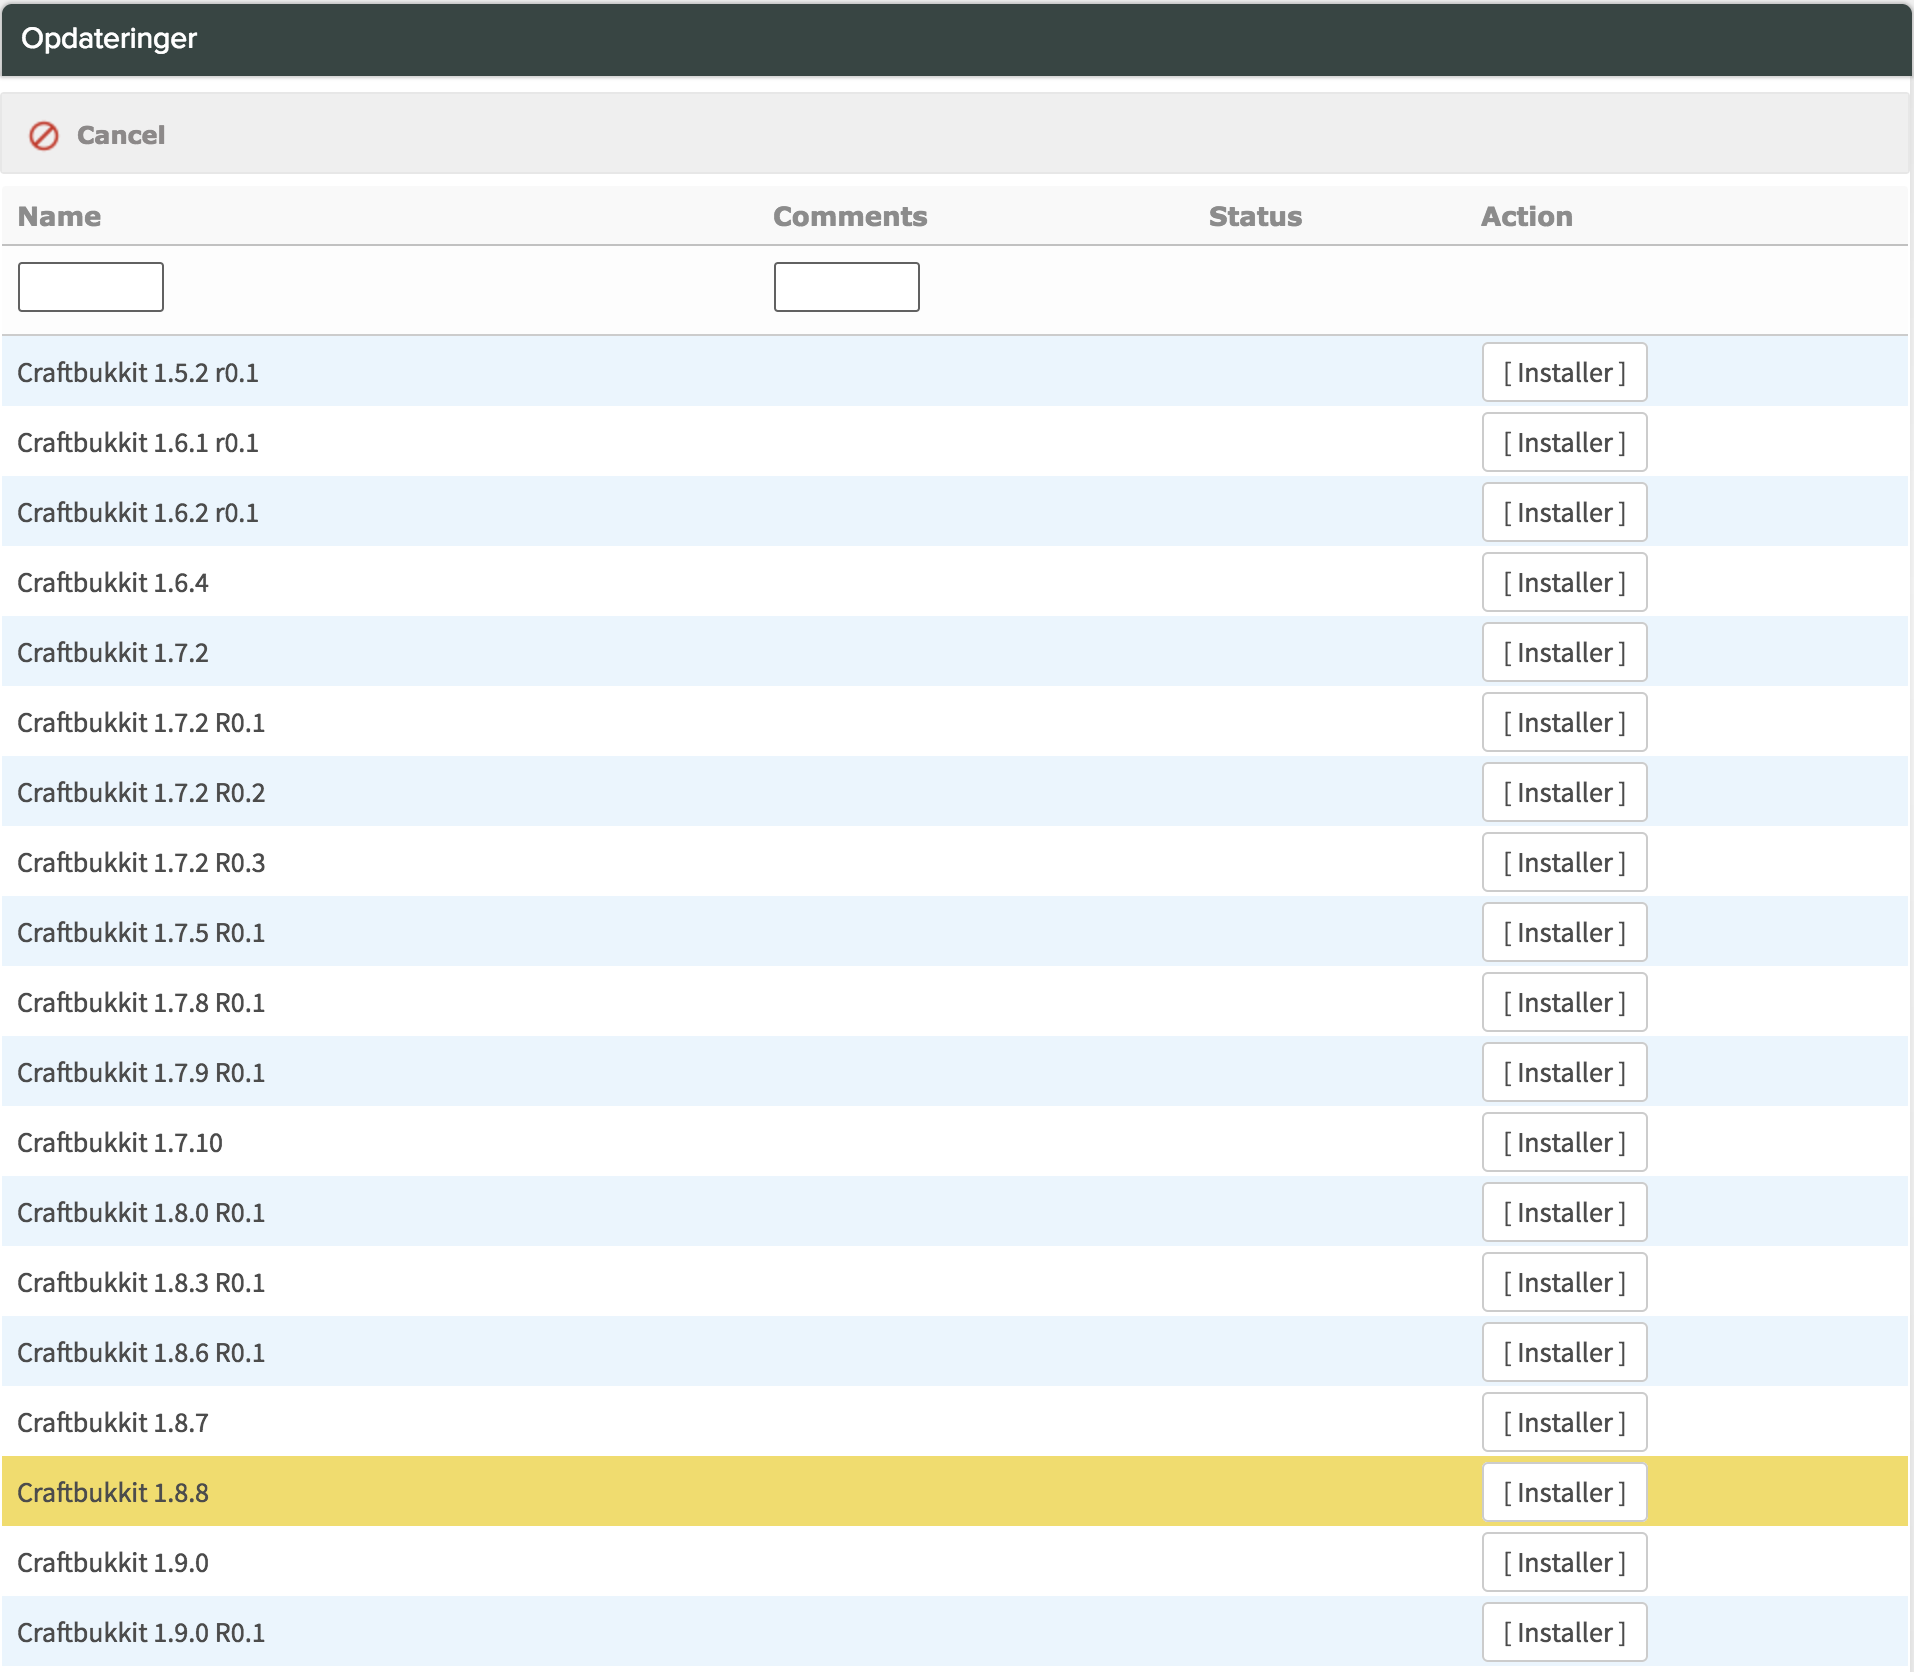
Task: Sort by the Name column header
Action: (x=59, y=216)
